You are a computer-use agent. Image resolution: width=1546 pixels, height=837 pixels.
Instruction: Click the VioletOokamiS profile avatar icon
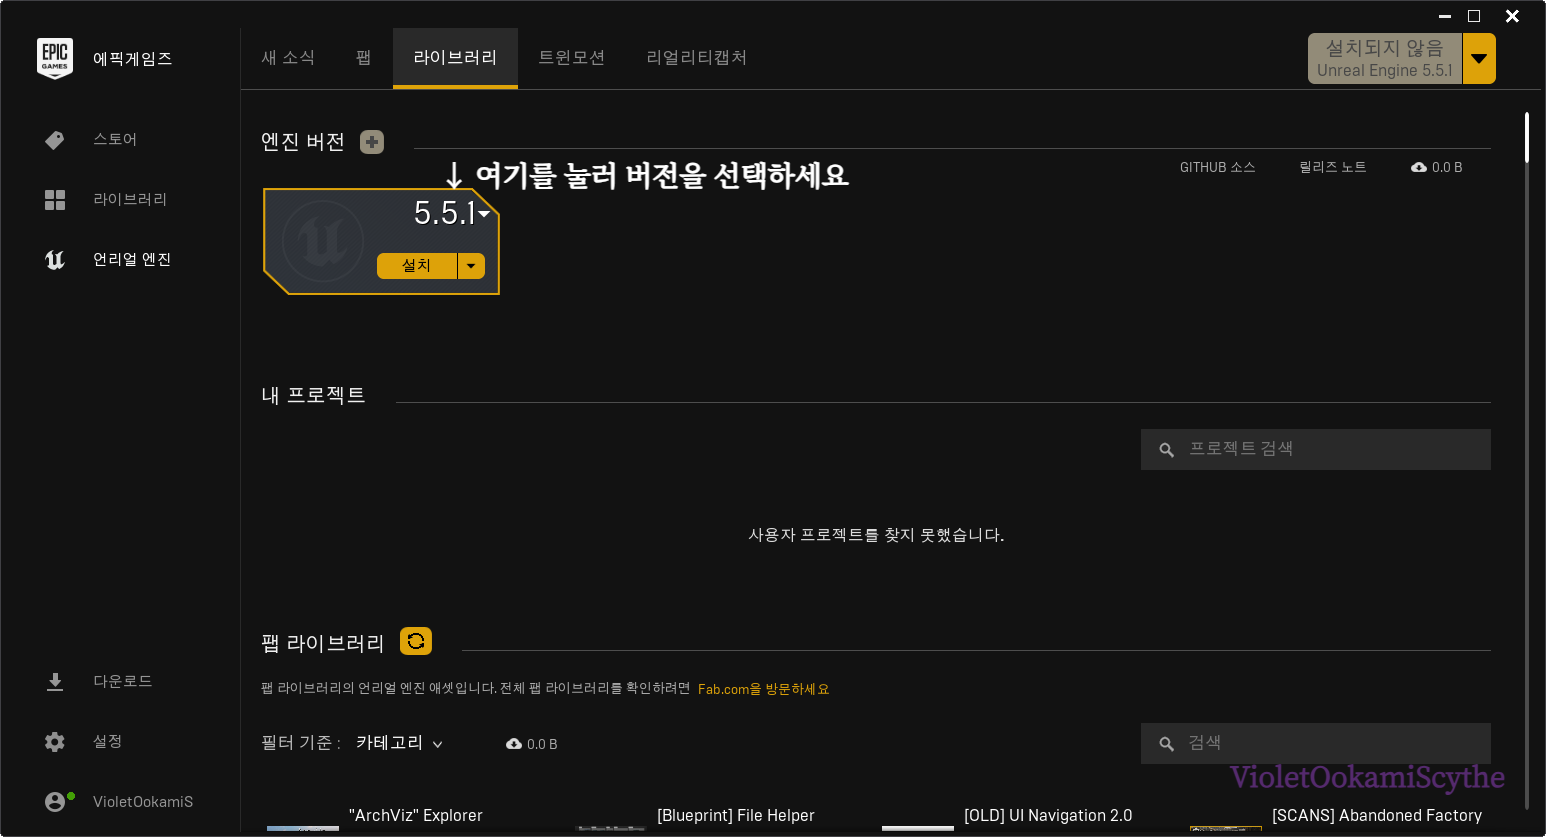click(55, 802)
